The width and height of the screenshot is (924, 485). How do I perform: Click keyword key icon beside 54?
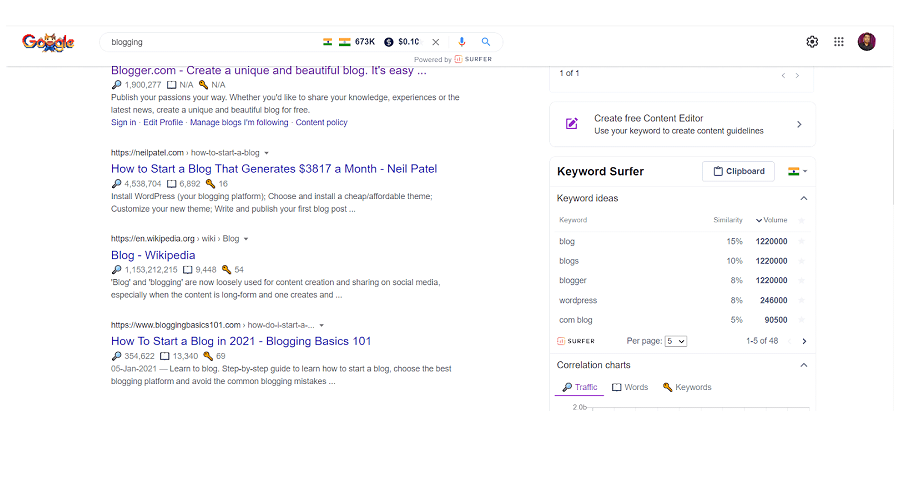[x=226, y=270]
